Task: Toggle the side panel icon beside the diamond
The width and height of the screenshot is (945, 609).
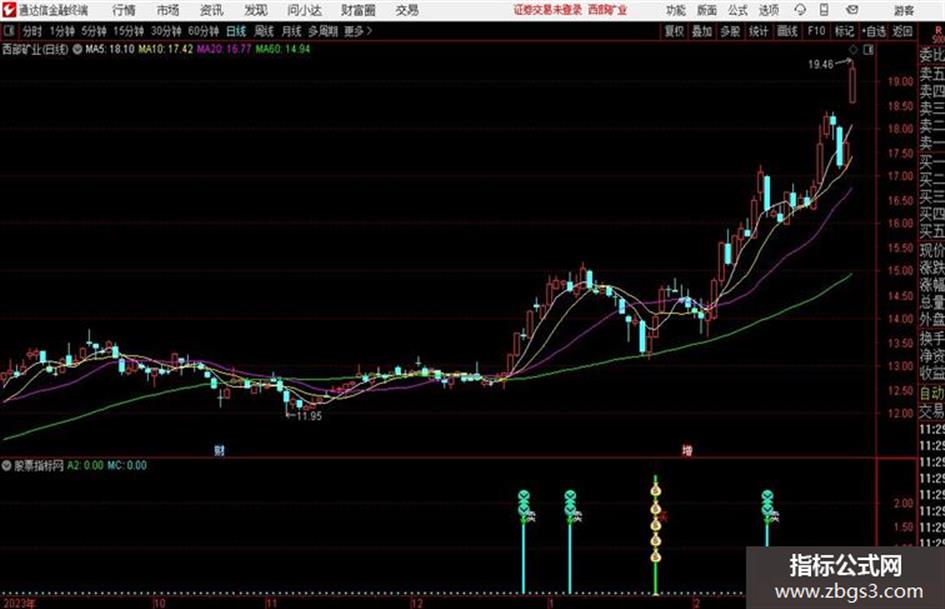Action: (x=868, y=50)
